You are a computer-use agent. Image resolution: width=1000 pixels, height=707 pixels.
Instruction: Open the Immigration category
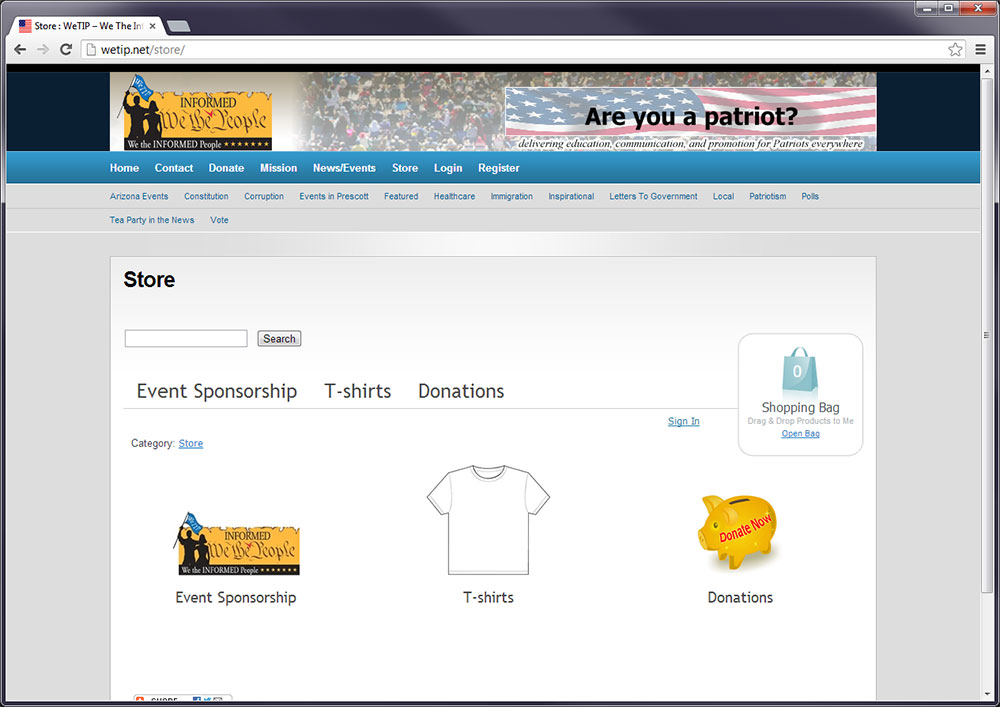(511, 196)
